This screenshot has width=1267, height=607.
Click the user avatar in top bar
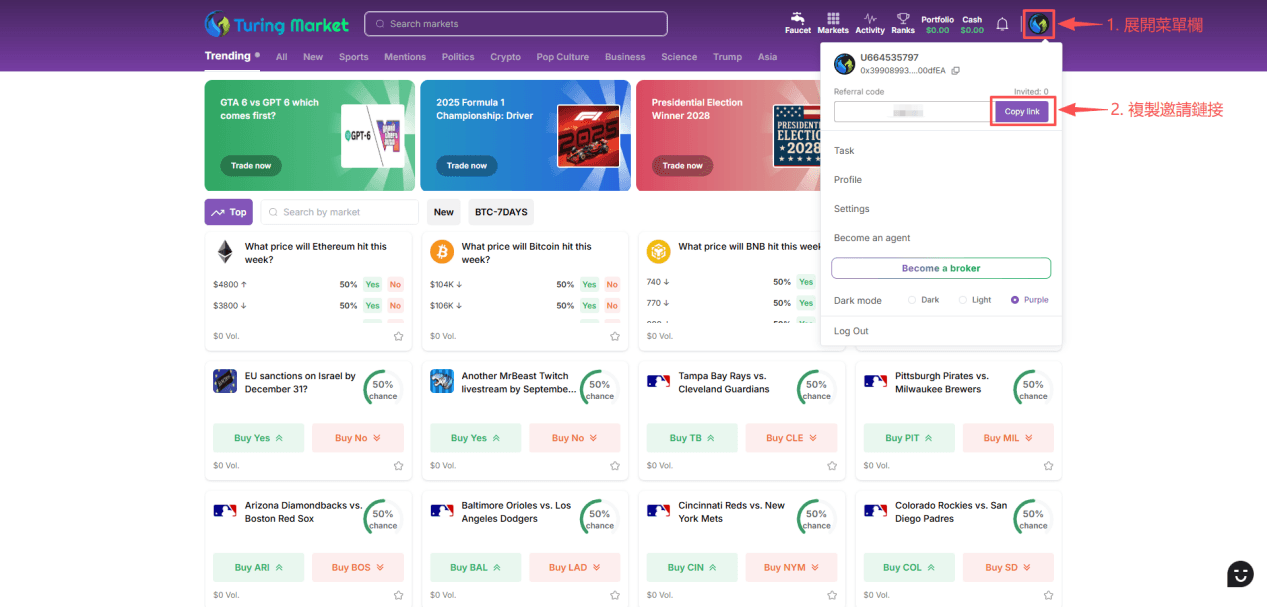(x=1039, y=24)
